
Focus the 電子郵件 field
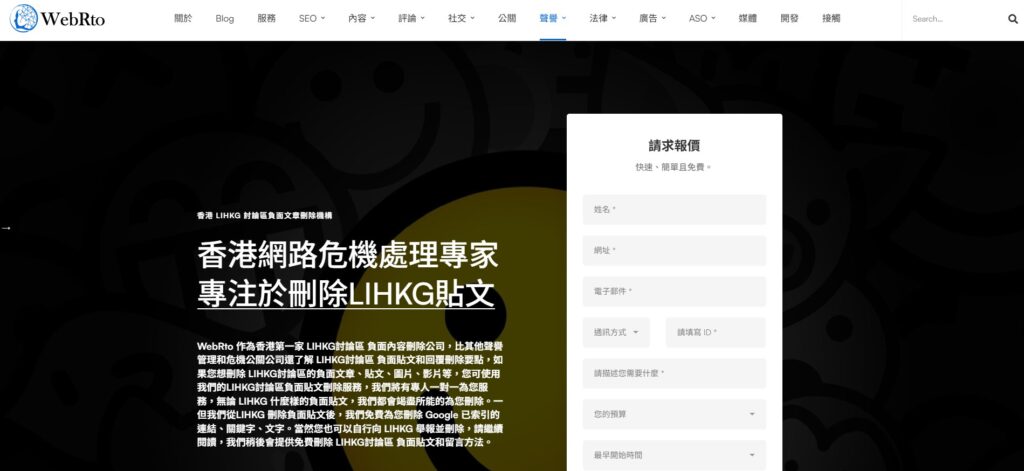point(674,291)
